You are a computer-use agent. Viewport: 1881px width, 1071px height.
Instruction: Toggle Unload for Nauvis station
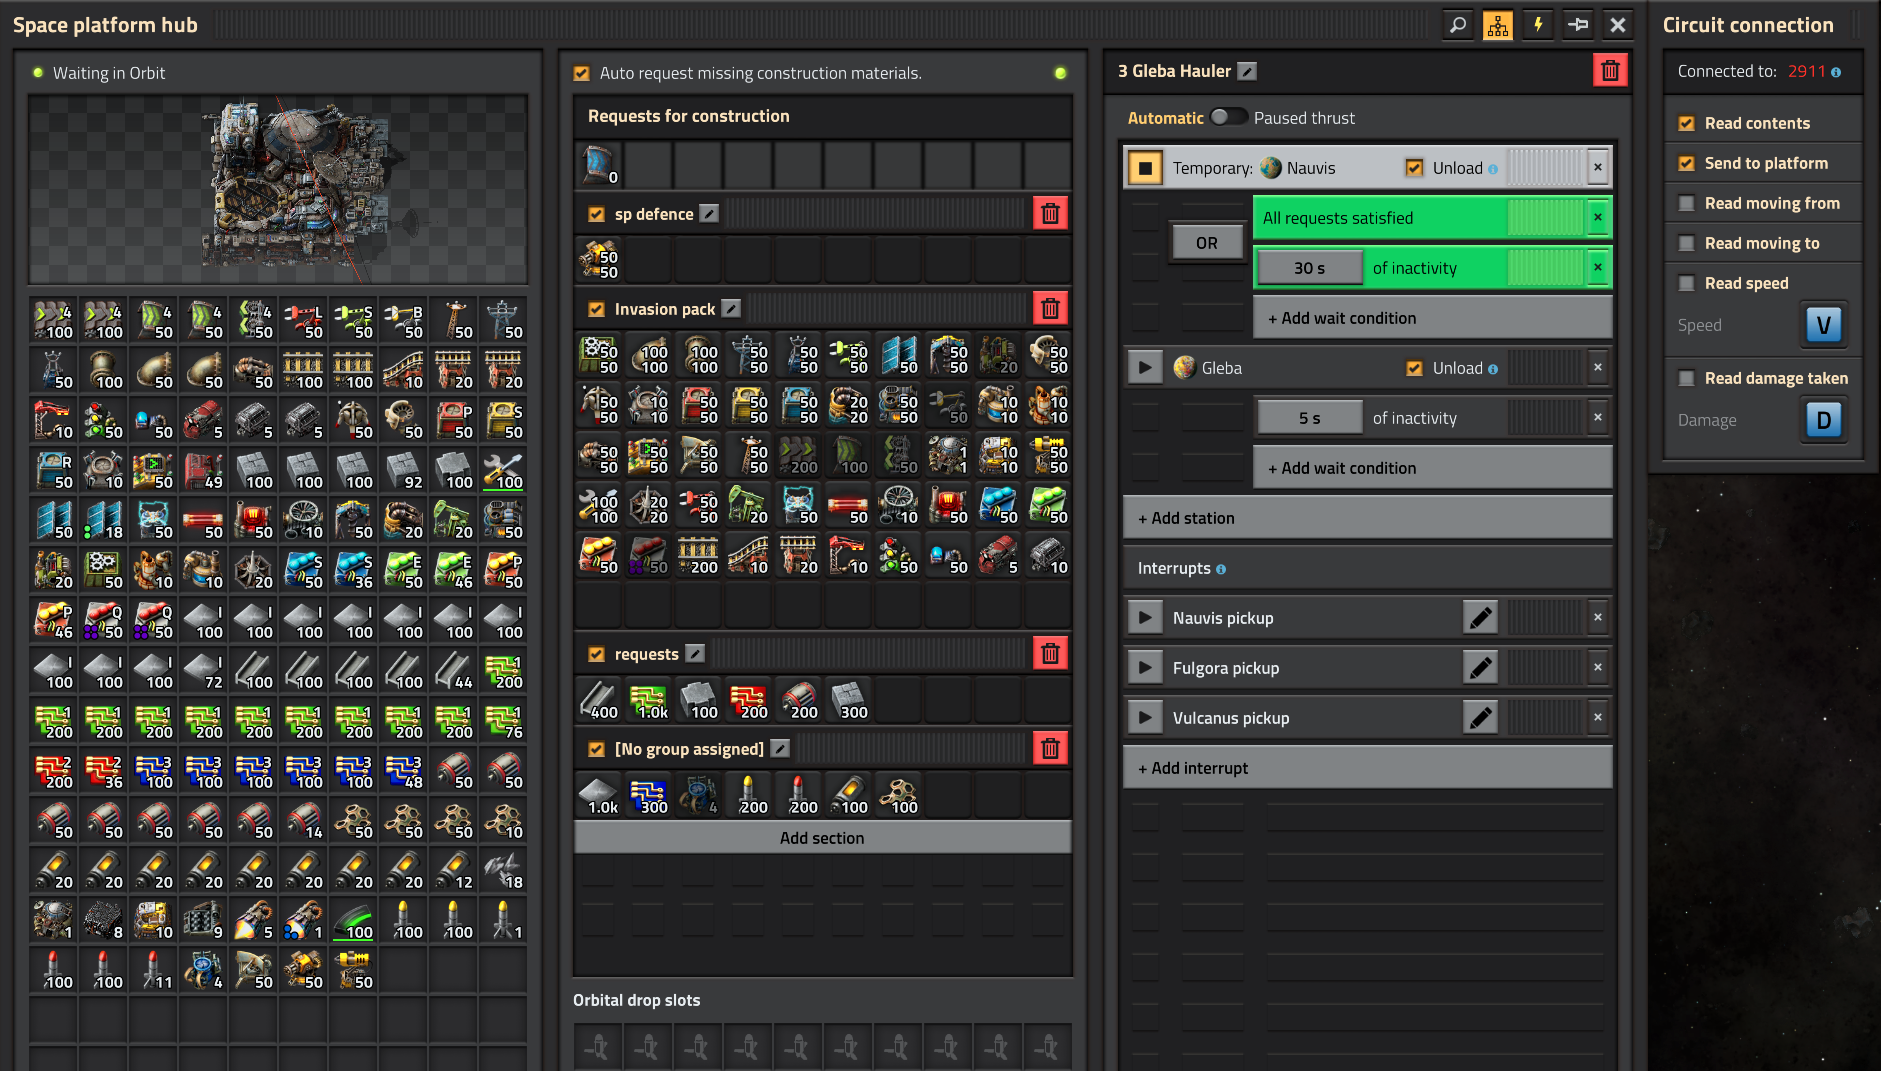(1414, 168)
